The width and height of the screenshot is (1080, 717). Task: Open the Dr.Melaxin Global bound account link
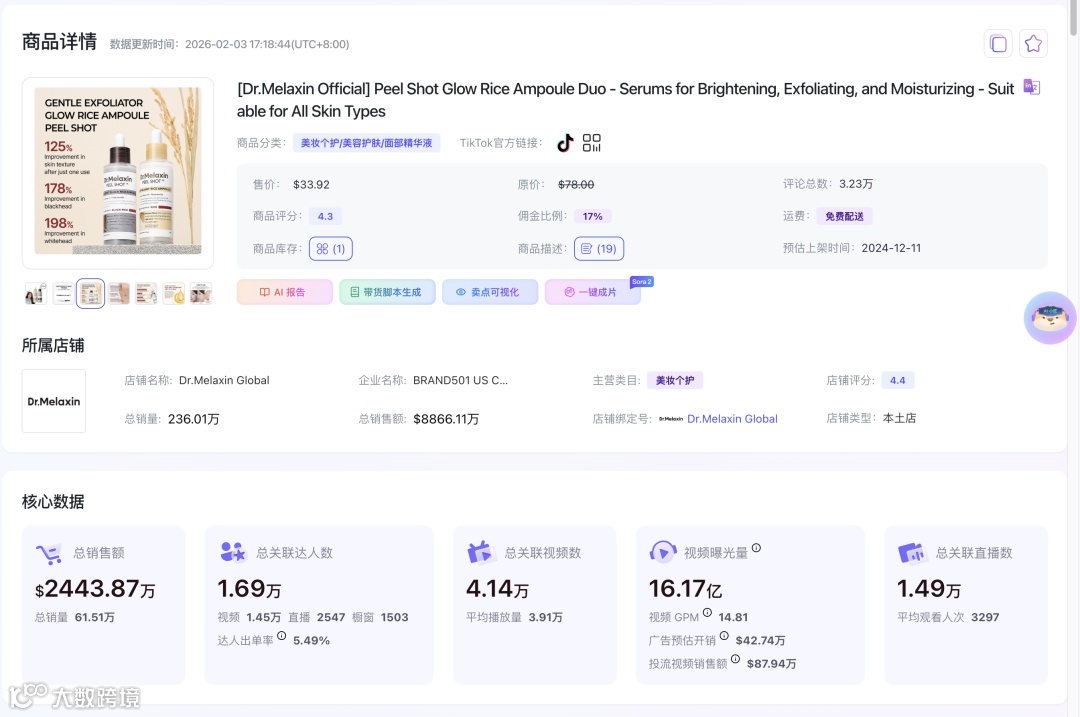tap(731, 419)
